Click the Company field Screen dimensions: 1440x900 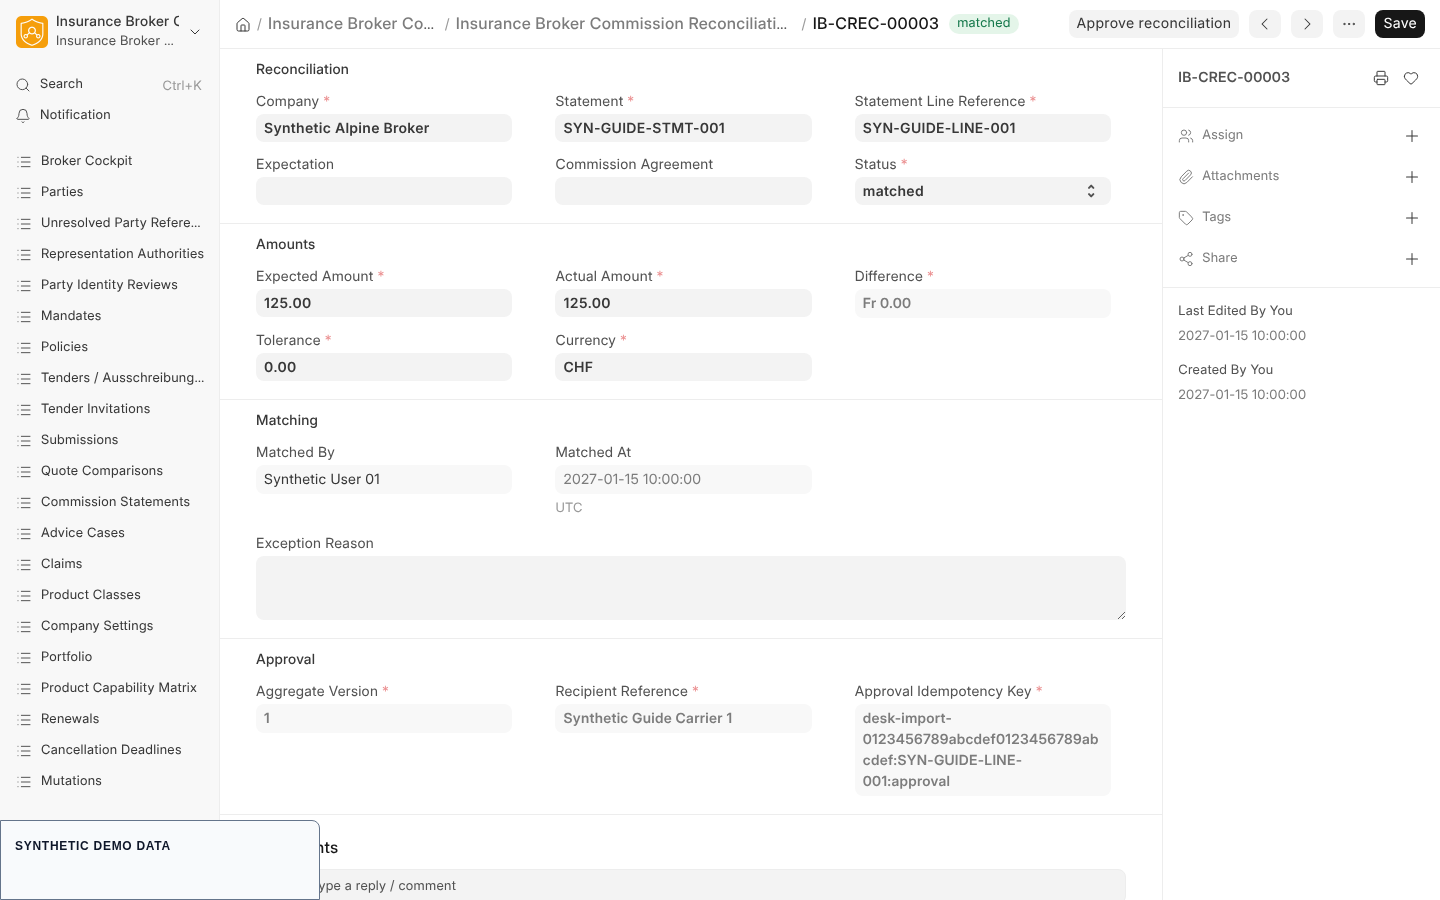(x=384, y=128)
